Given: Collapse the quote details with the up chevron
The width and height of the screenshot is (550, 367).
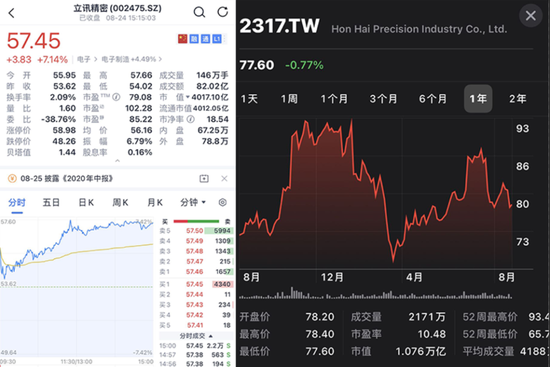Looking at the screenshot, I should (118, 161).
